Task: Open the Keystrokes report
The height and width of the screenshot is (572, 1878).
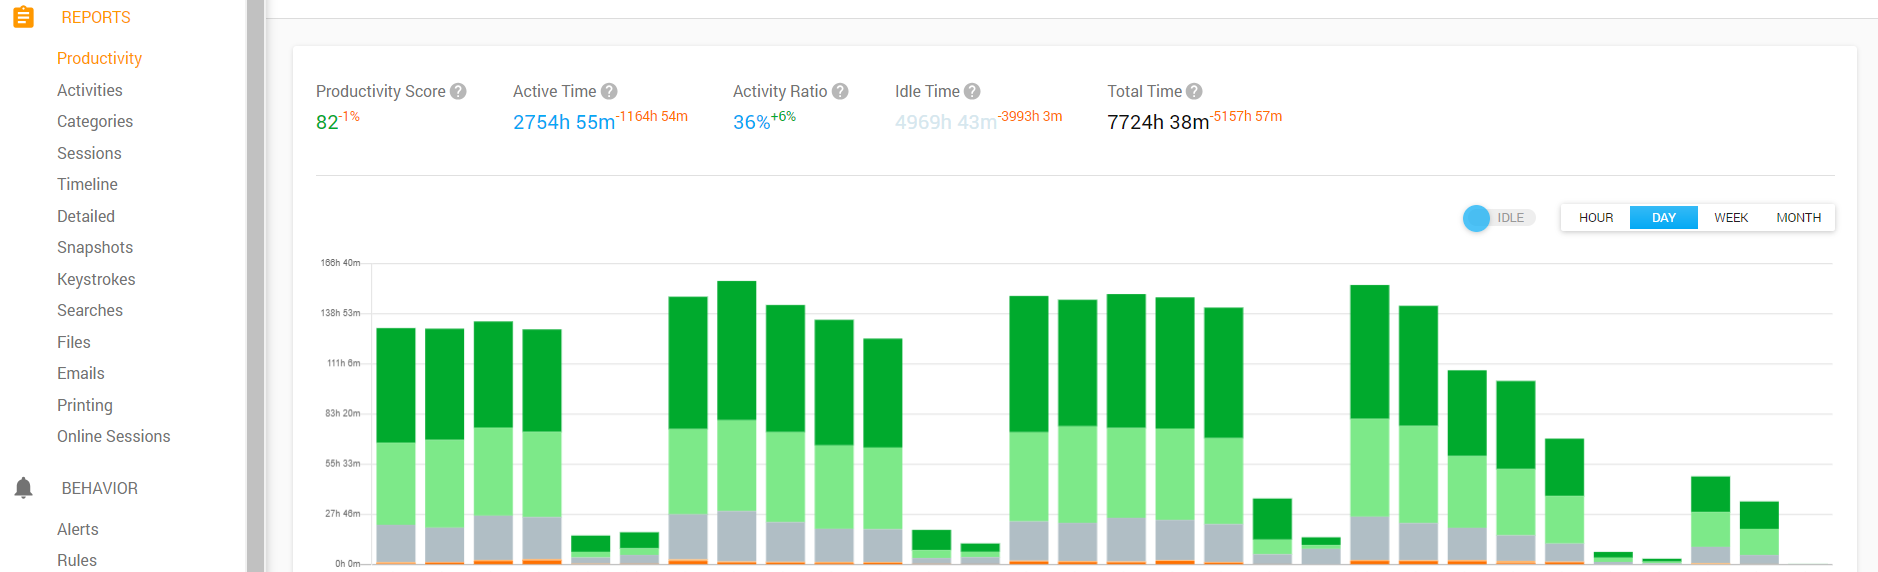Action: pyautogui.click(x=96, y=279)
